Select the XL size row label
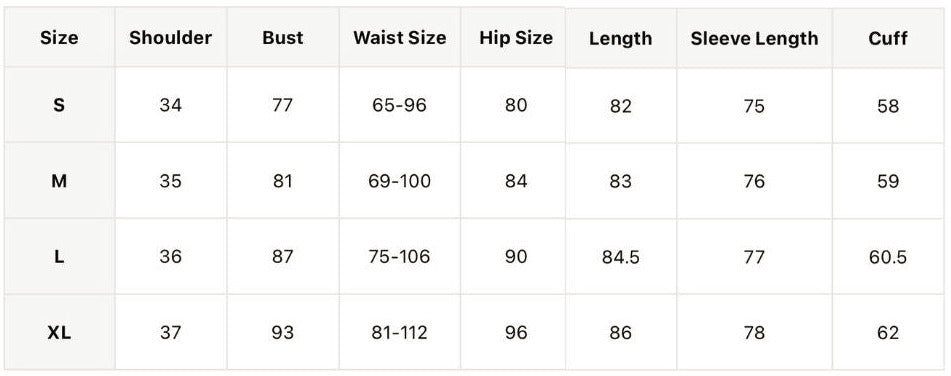Viewport: 951px width, 376px height. tap(59, 333)
